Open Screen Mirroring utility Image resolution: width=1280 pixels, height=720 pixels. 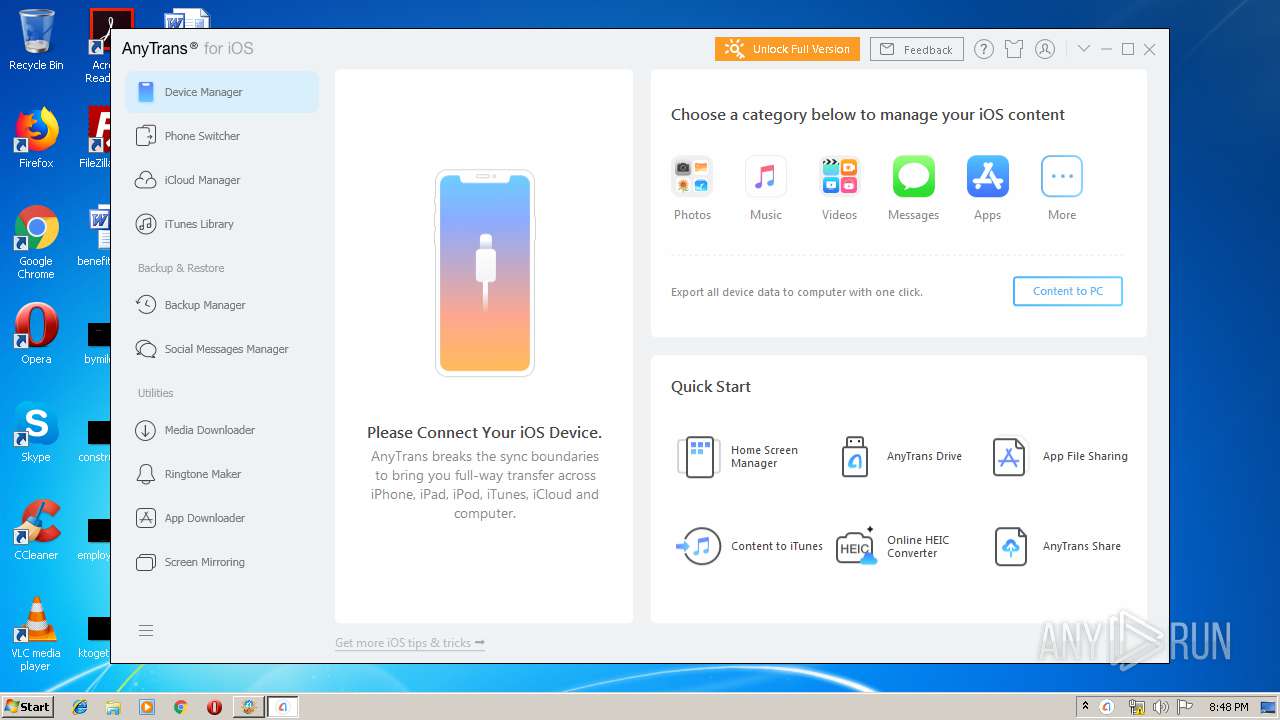(222, 562)
